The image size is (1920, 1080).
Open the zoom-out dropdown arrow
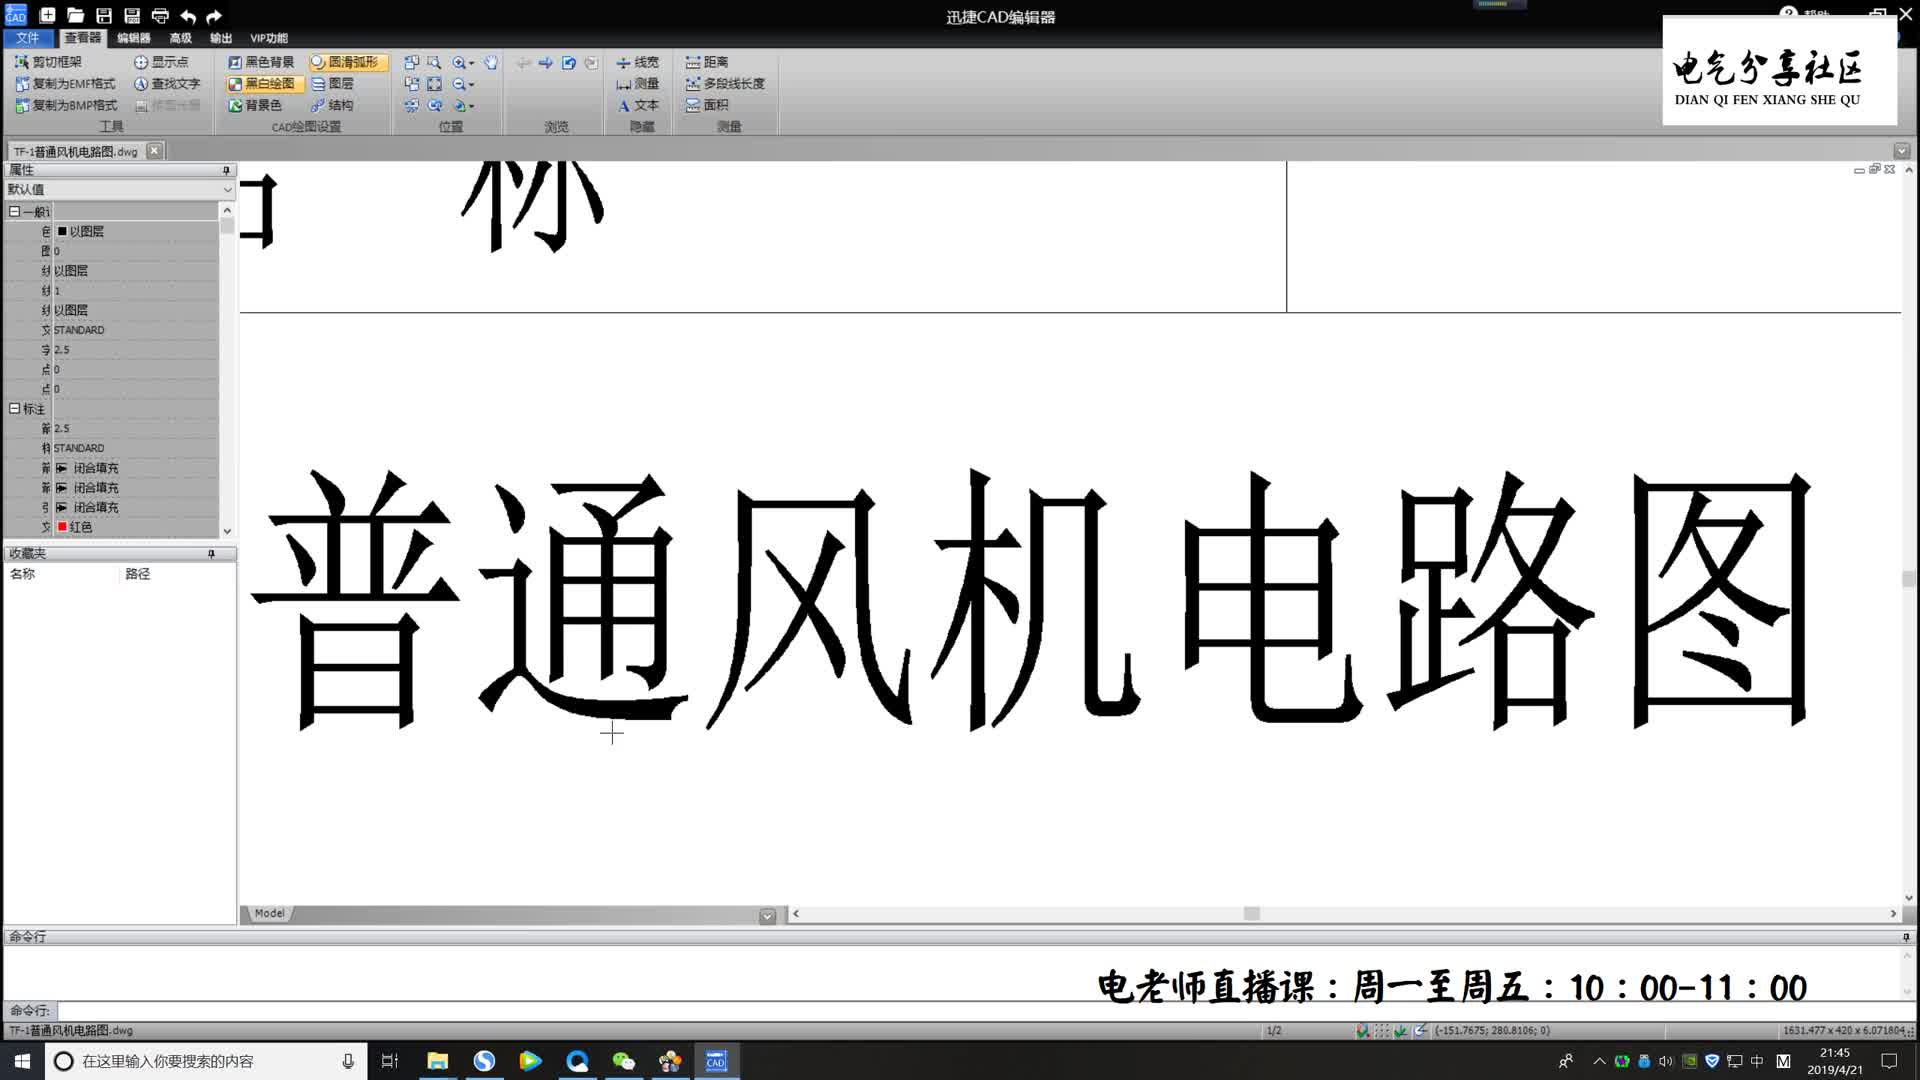(472, 85)
